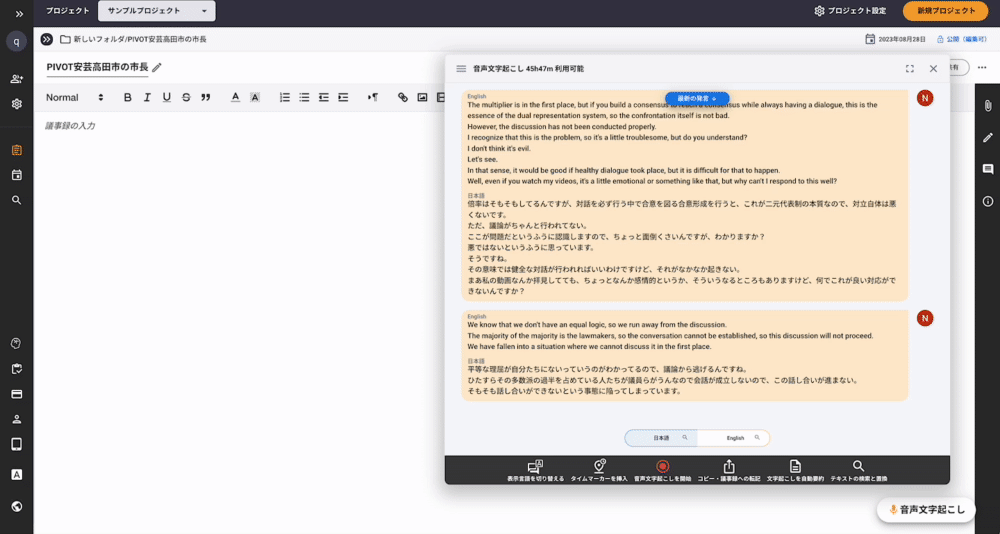Screen dimensions: 1000x534
Task: Open the サンプルプロジェクト project dropdown
Action: pos(156,11)
